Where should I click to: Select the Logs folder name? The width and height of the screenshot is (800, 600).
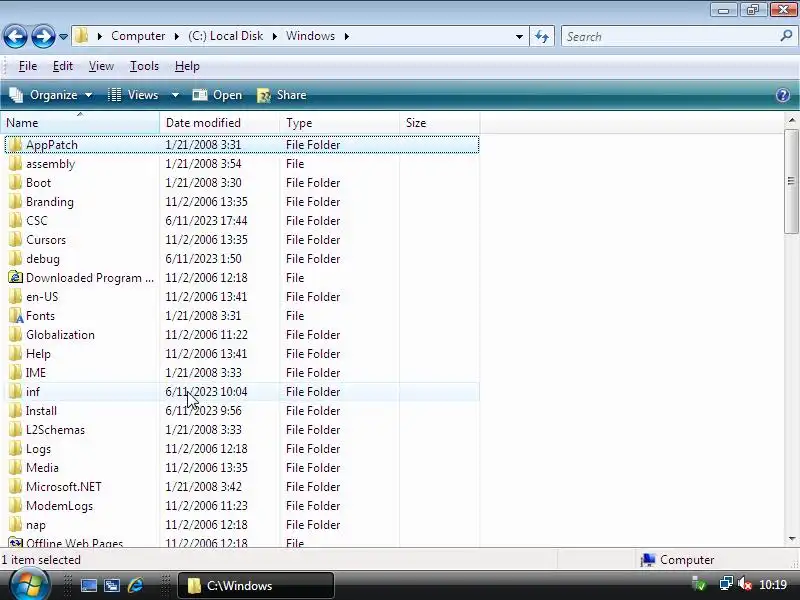point(38,449)
